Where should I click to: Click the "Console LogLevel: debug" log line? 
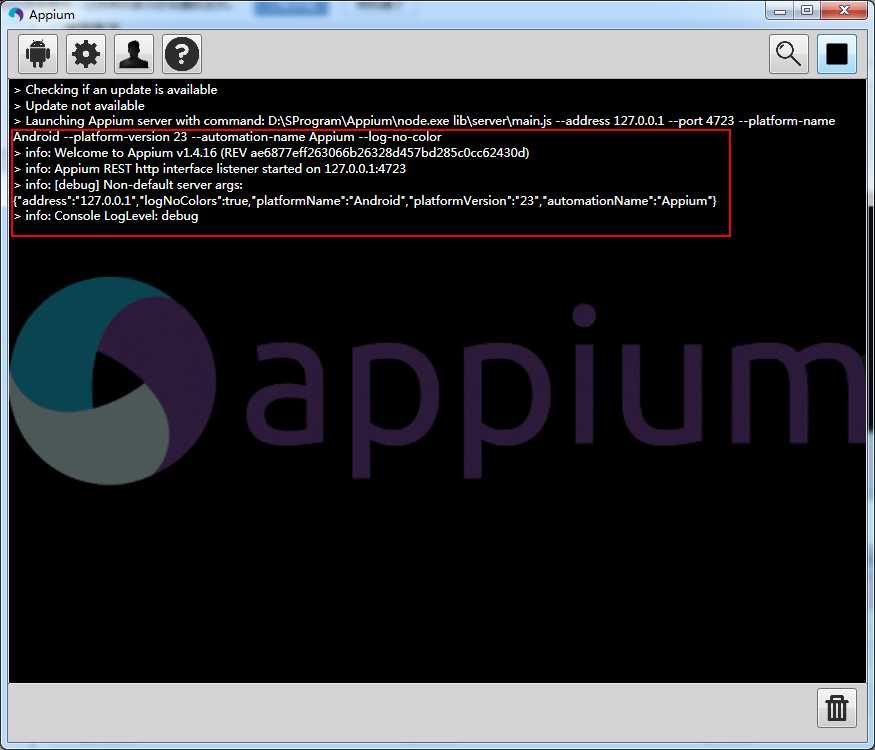point(106,216)
